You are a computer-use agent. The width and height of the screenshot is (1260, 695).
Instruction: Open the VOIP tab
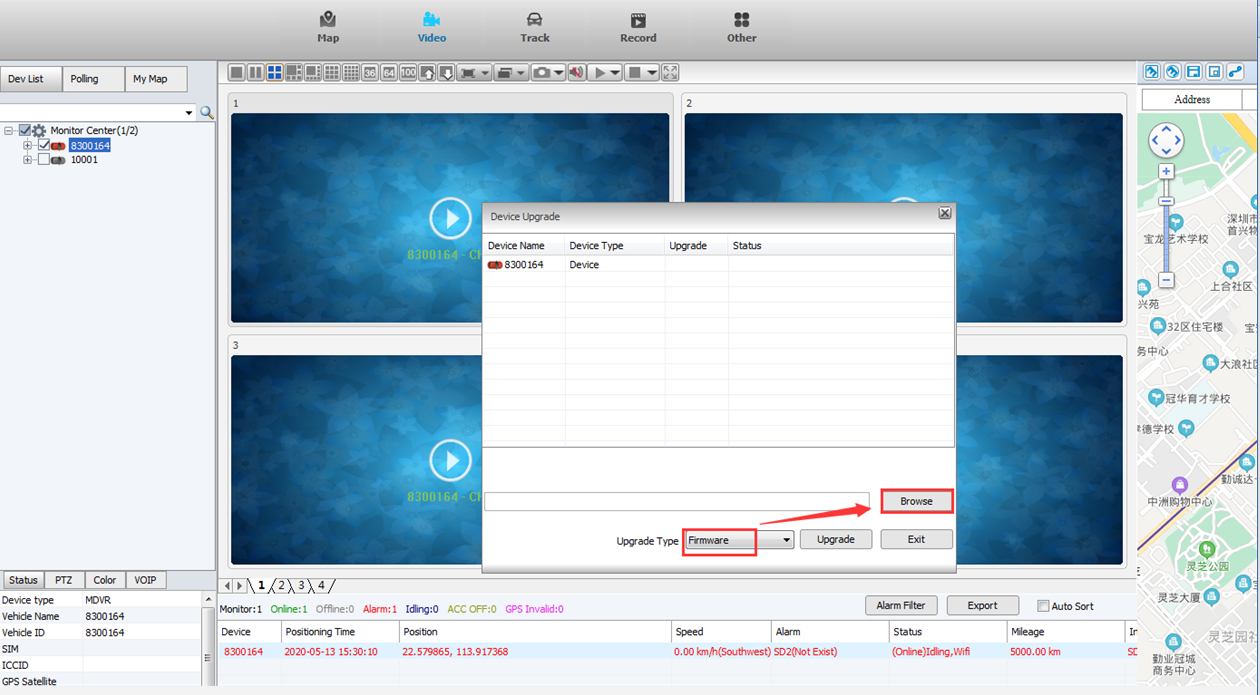click(146, 580)
